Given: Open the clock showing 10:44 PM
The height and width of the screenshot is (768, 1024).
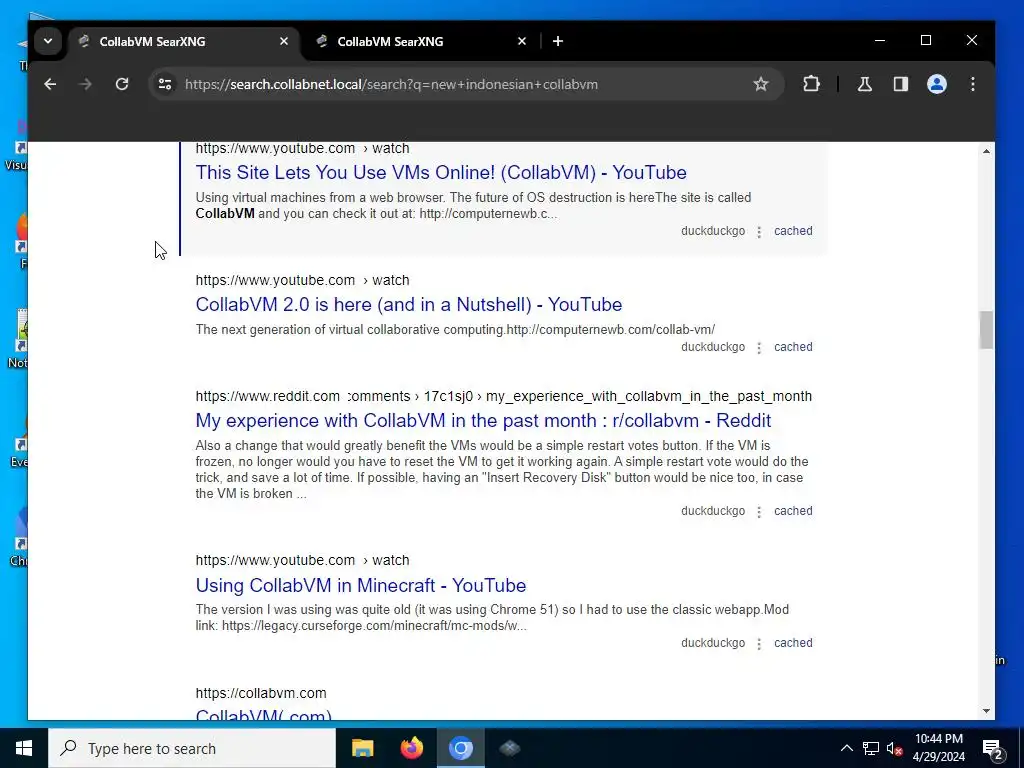Looking at the screenshot, I should point(938,748).
